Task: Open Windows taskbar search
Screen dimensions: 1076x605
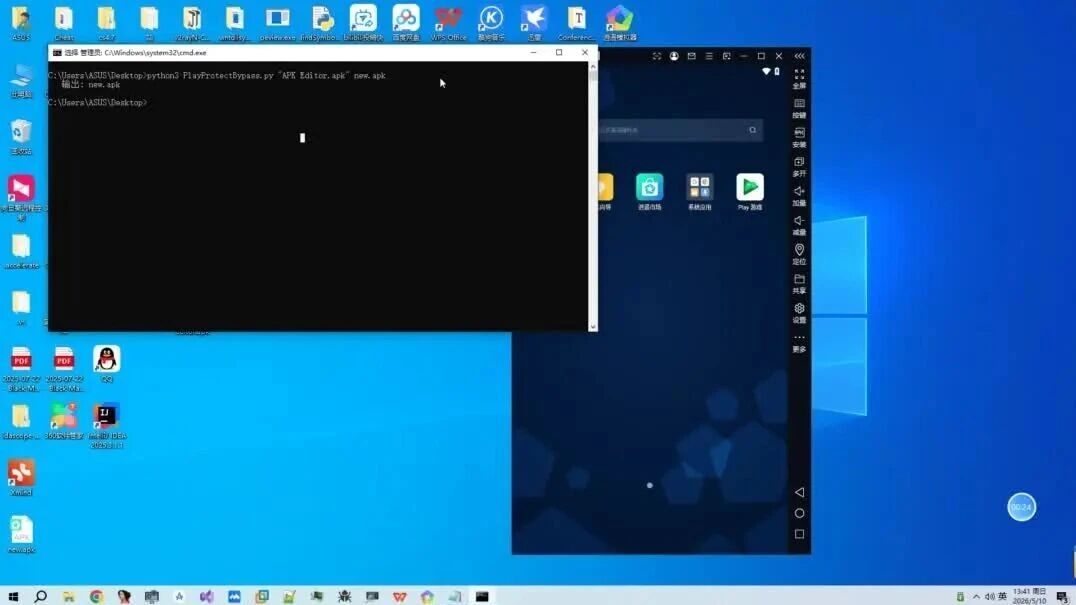Action: pyautogui.click(x=40, y=596)
